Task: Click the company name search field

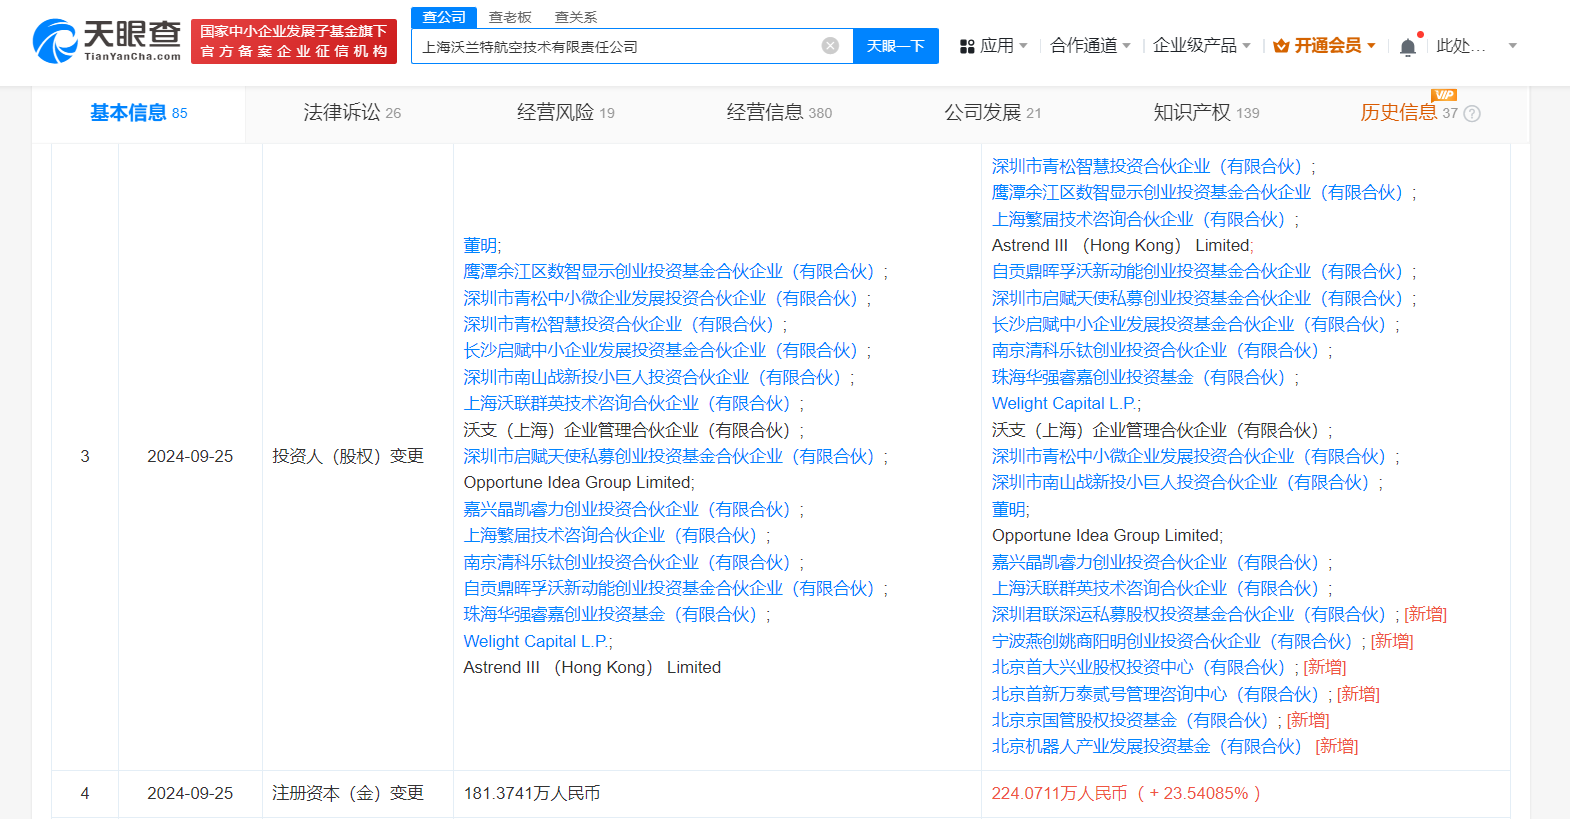Action: 632,46
